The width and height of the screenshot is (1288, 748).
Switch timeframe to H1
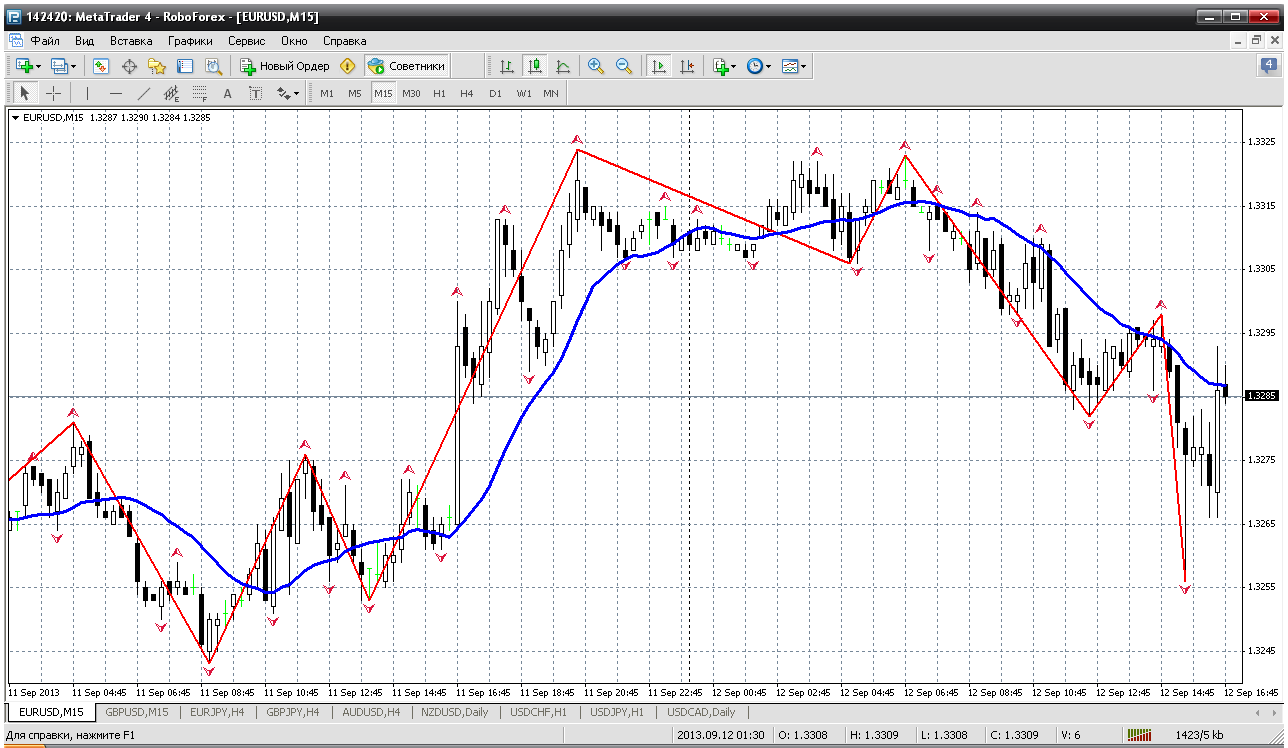[439, 93]
